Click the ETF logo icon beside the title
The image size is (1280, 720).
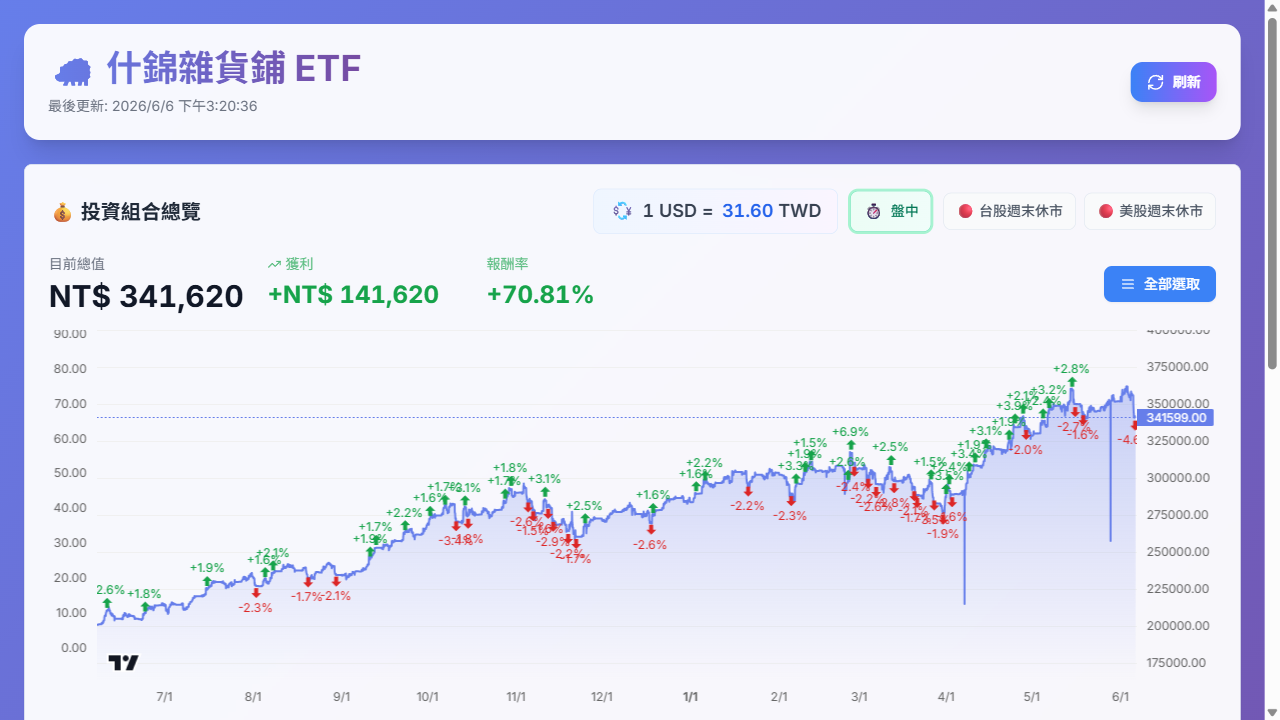(x=71, y=71)
